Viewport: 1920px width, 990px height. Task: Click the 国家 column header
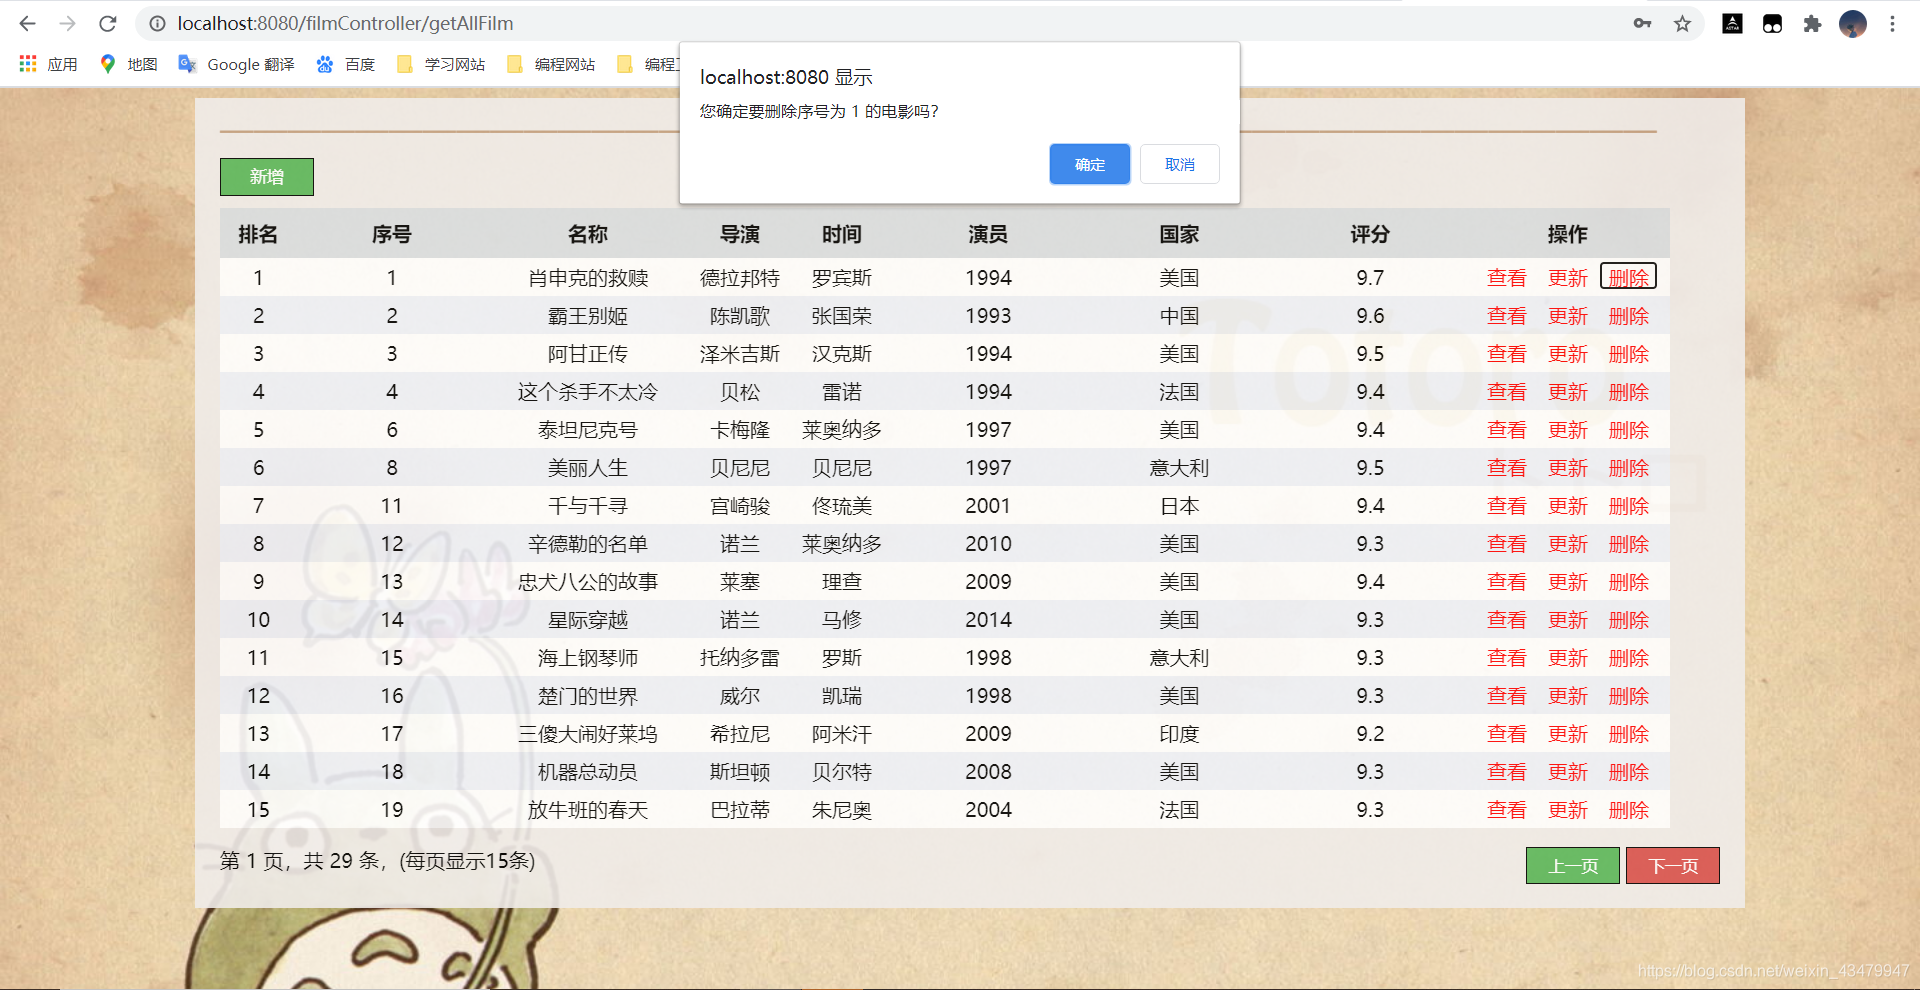[1179, 234]
